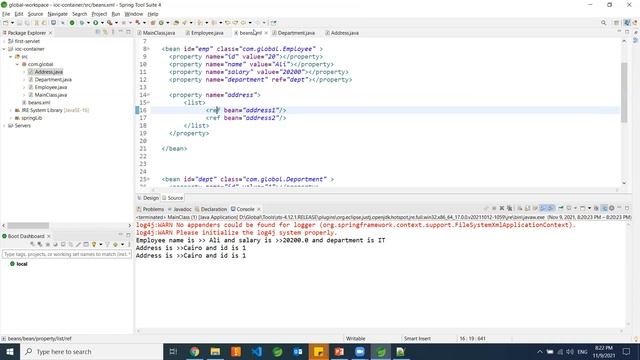Viewport: 640px width, 360px height.
Task: Toggle Link with Editor in Package Explorer
Action: click(105, 32)
